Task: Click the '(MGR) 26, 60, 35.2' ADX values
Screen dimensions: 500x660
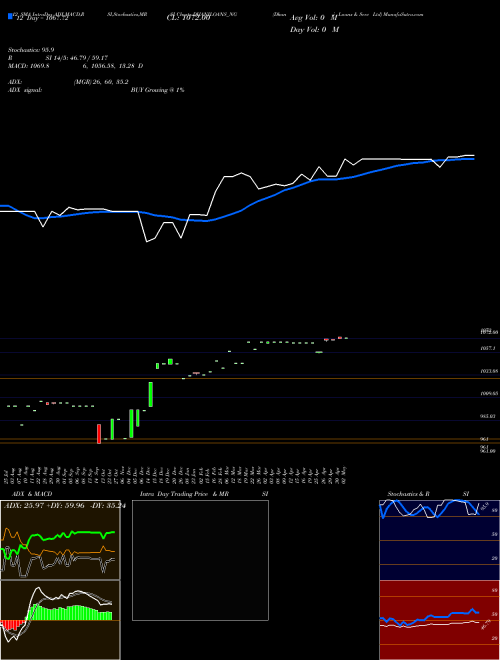Action: point(101,82)
